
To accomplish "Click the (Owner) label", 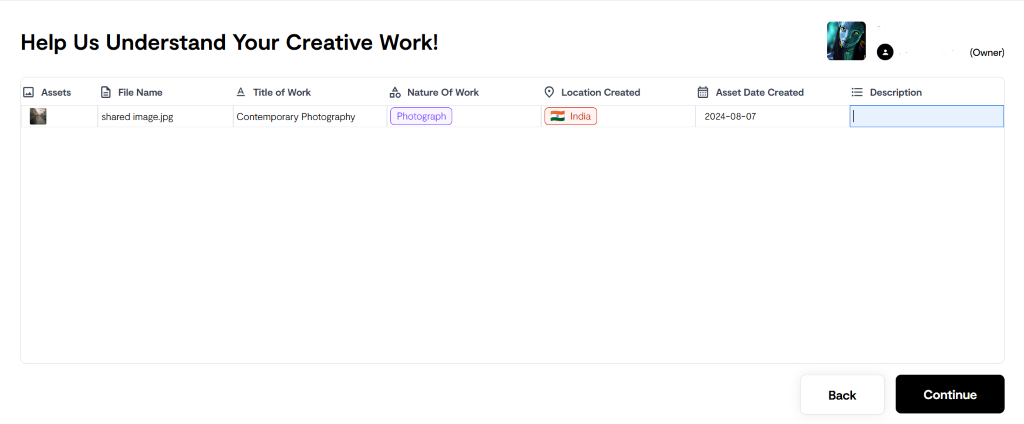I will [x=987, y=52].
